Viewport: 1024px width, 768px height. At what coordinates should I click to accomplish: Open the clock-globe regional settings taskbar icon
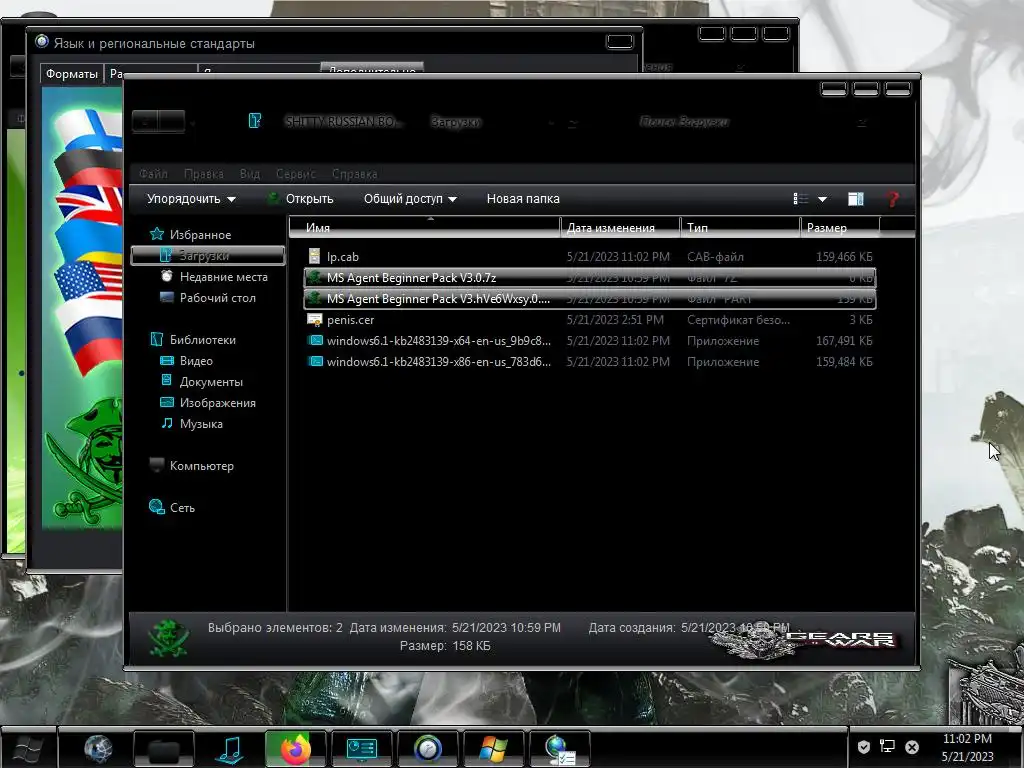click(428, 748)
